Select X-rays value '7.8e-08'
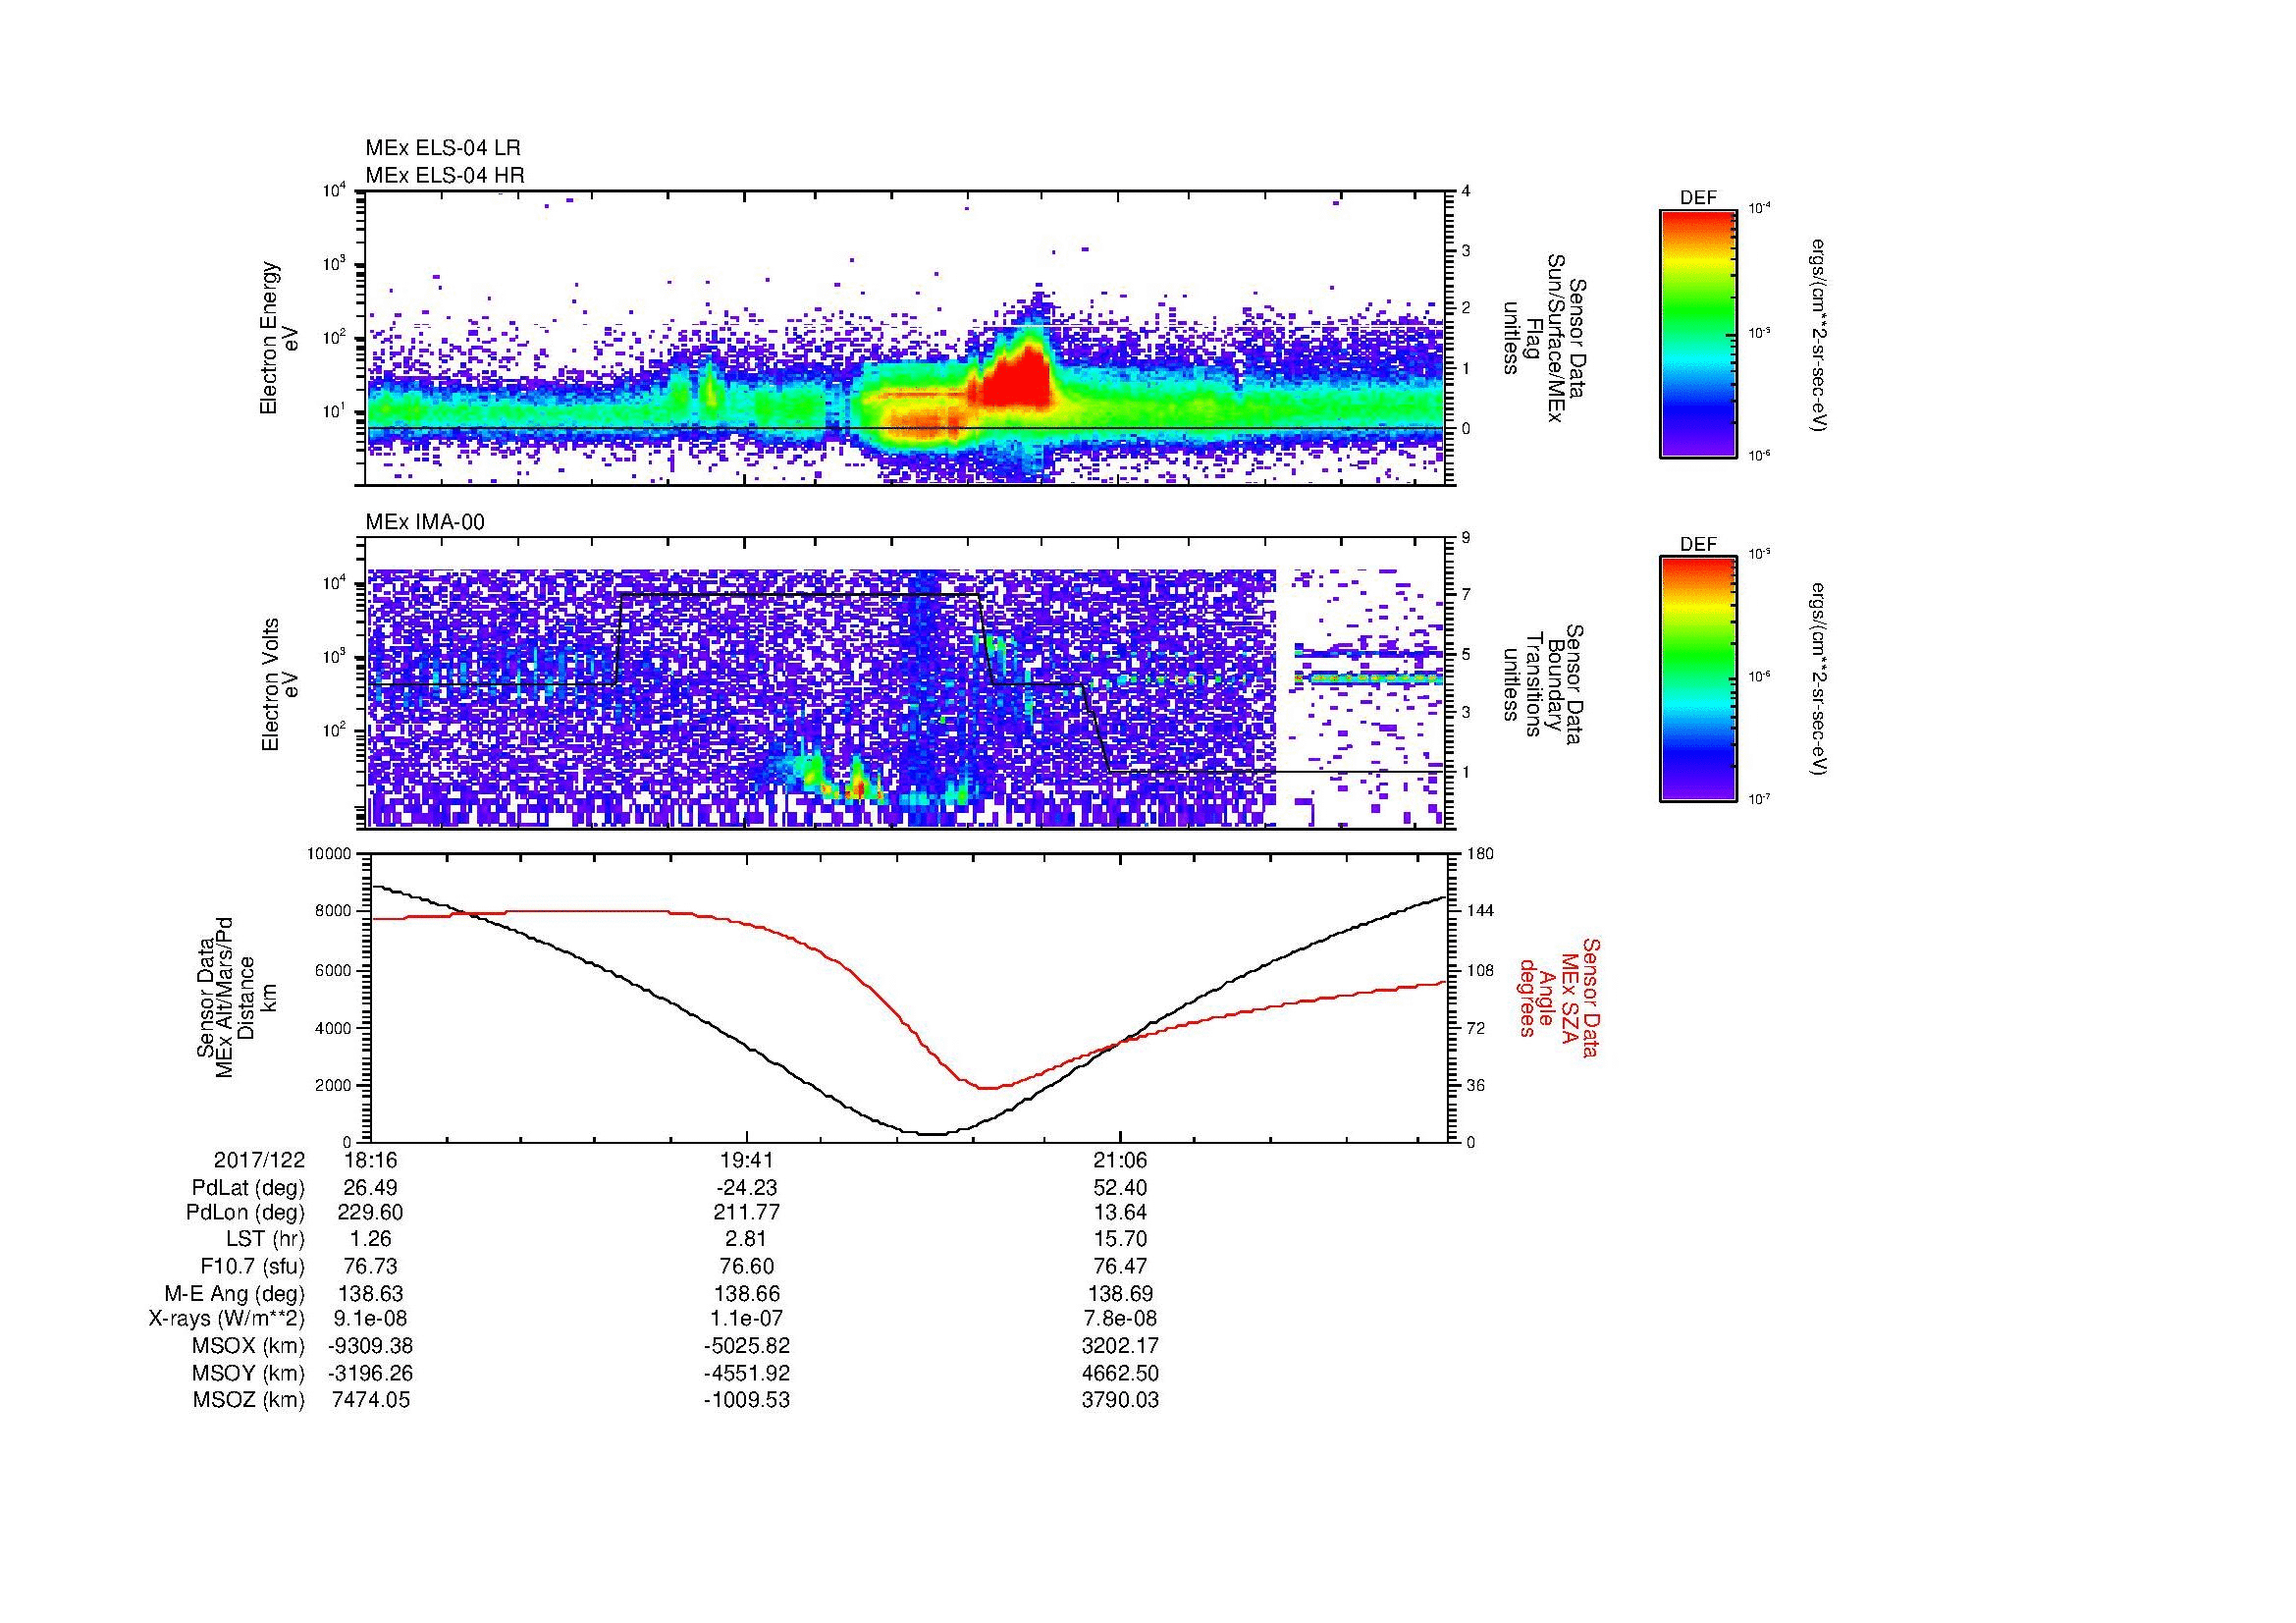The width and height of the screenshot is (2296, 1623). point(1120,1320)
